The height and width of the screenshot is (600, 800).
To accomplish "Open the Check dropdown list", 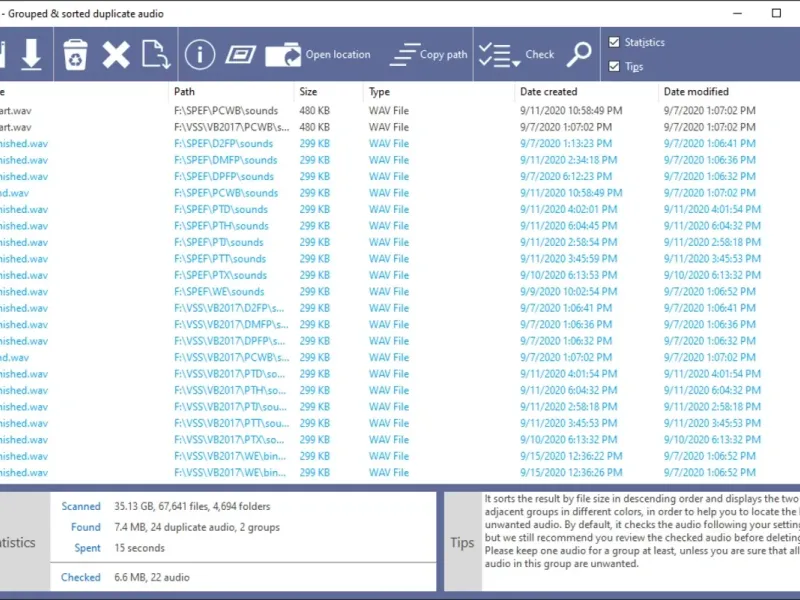I will click(x=516, y=55).
